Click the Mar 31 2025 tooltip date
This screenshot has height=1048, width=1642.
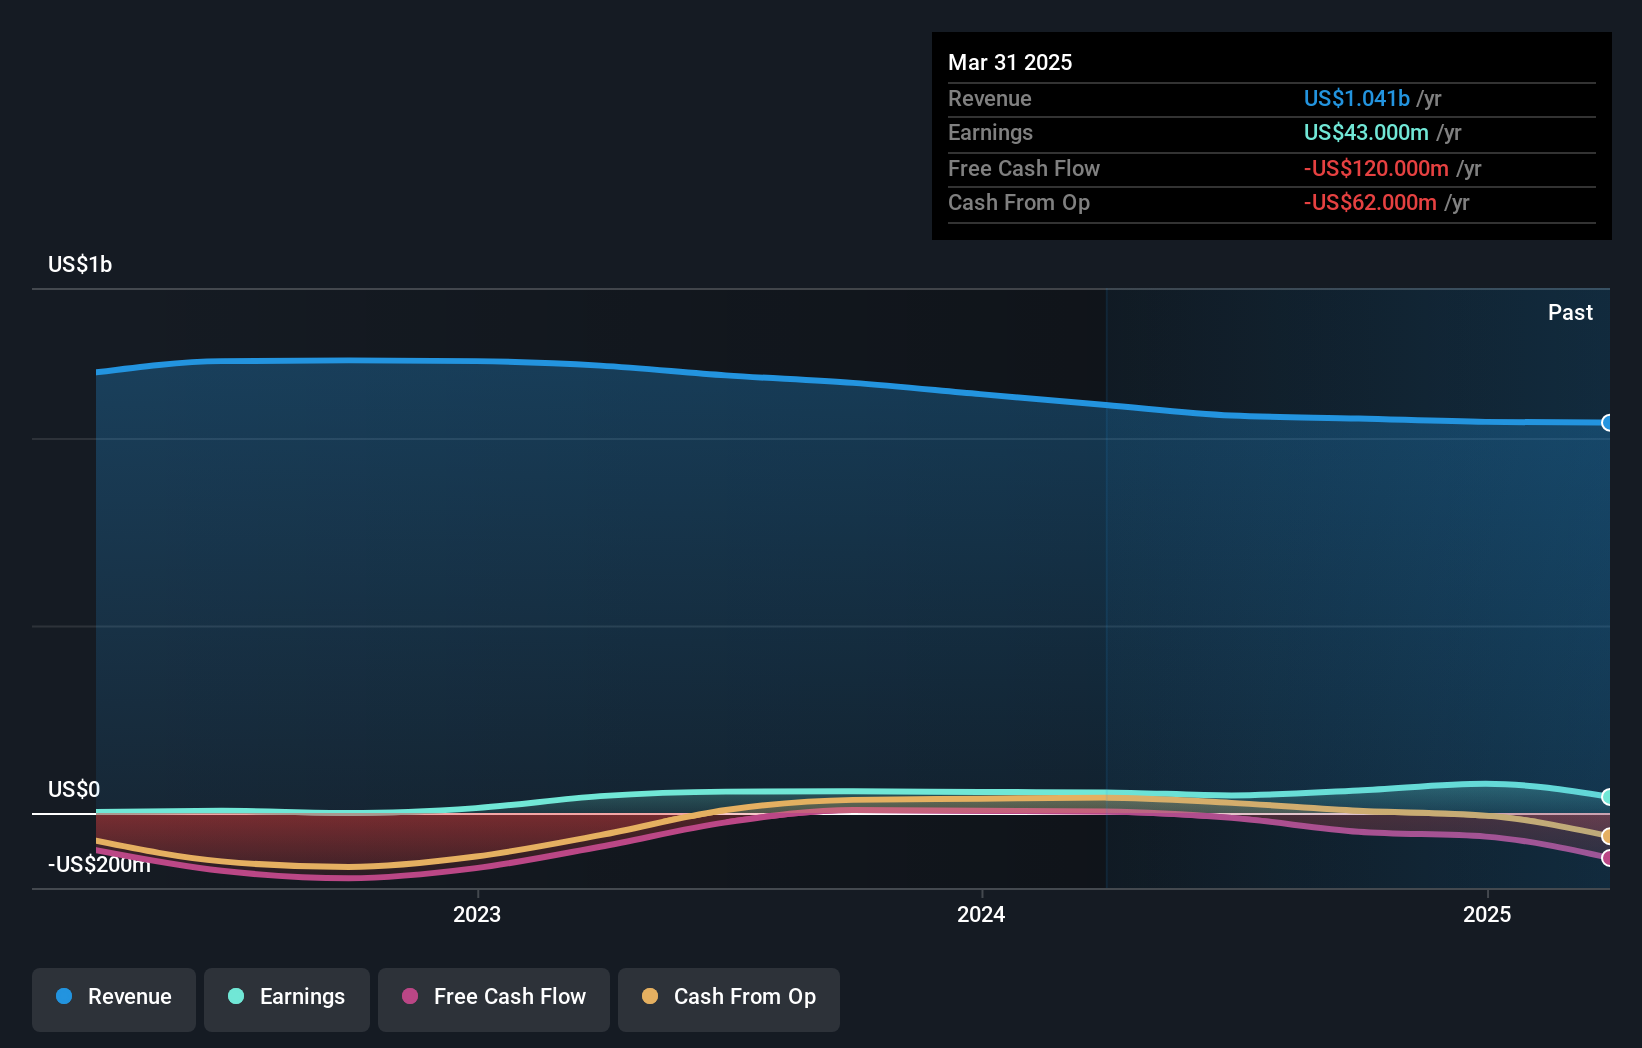point(1010,62)
